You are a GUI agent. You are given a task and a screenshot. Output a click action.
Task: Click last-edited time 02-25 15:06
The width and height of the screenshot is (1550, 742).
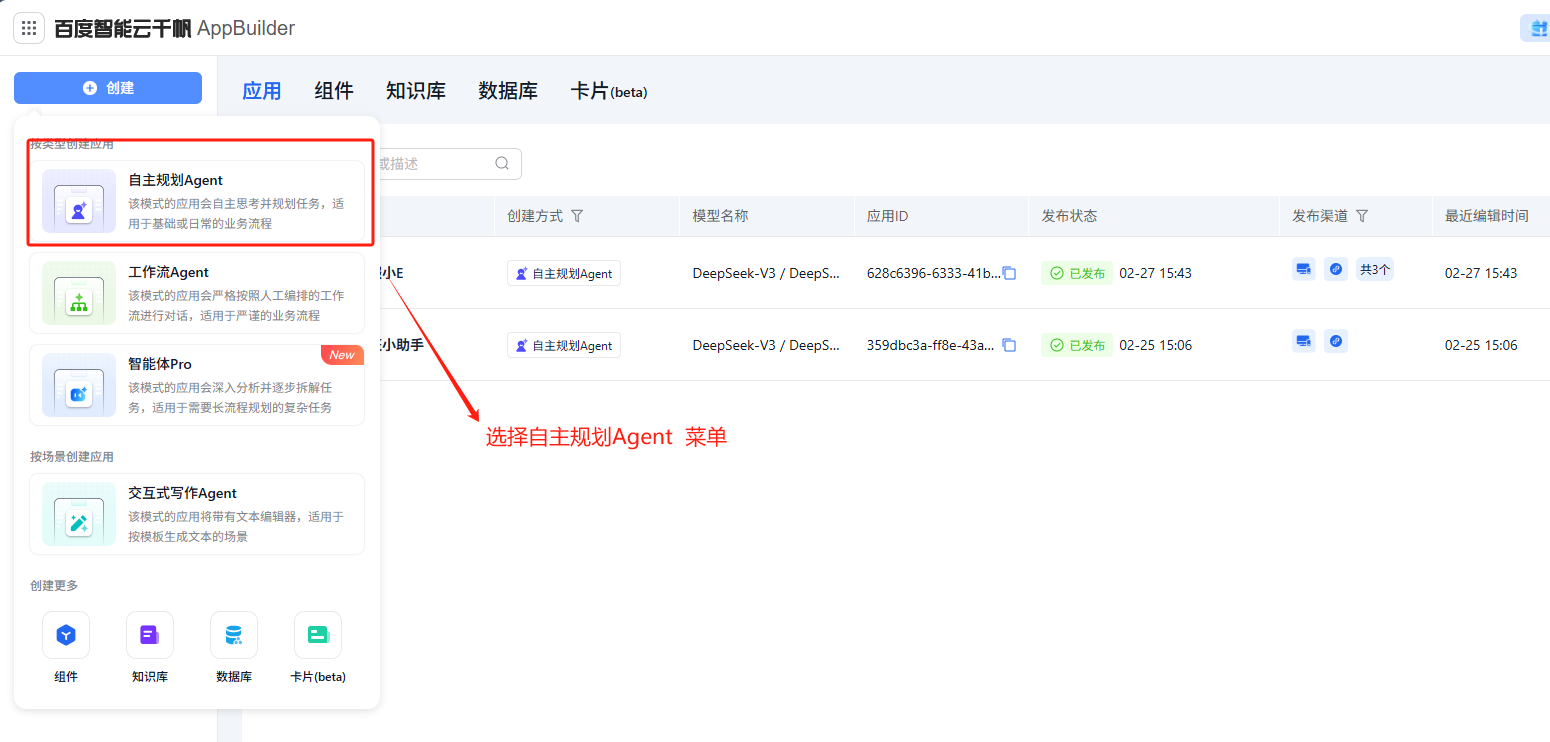1481,345
